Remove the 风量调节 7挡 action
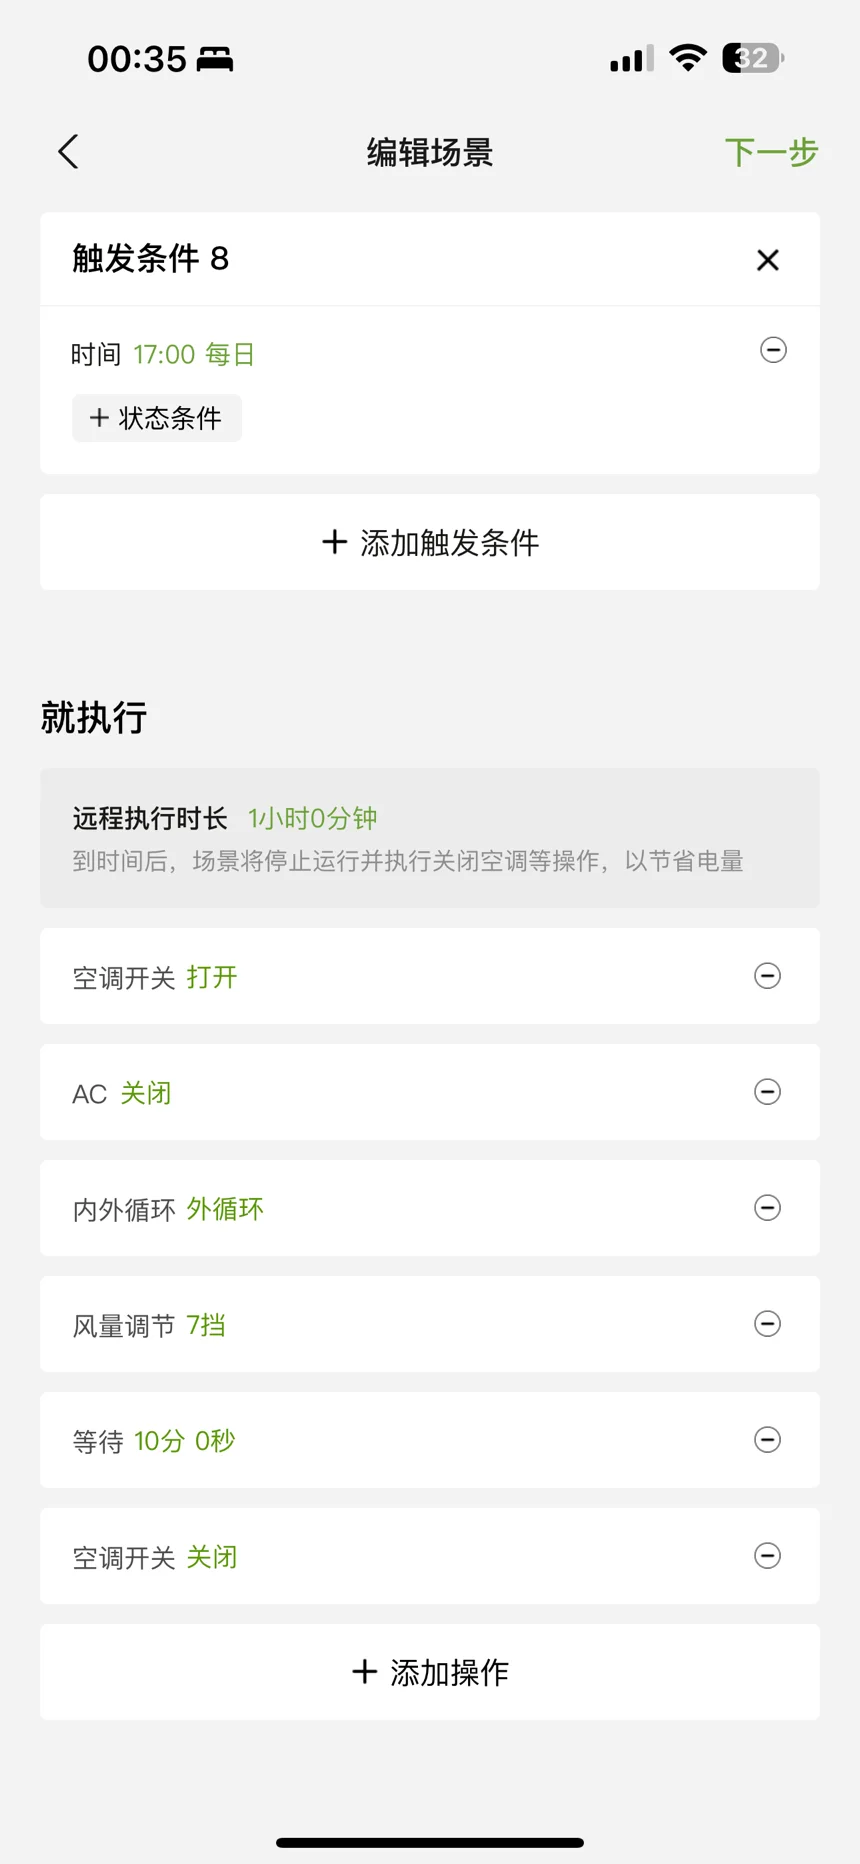This screenshot has height=1864, width=860. tap(767, 1324)
